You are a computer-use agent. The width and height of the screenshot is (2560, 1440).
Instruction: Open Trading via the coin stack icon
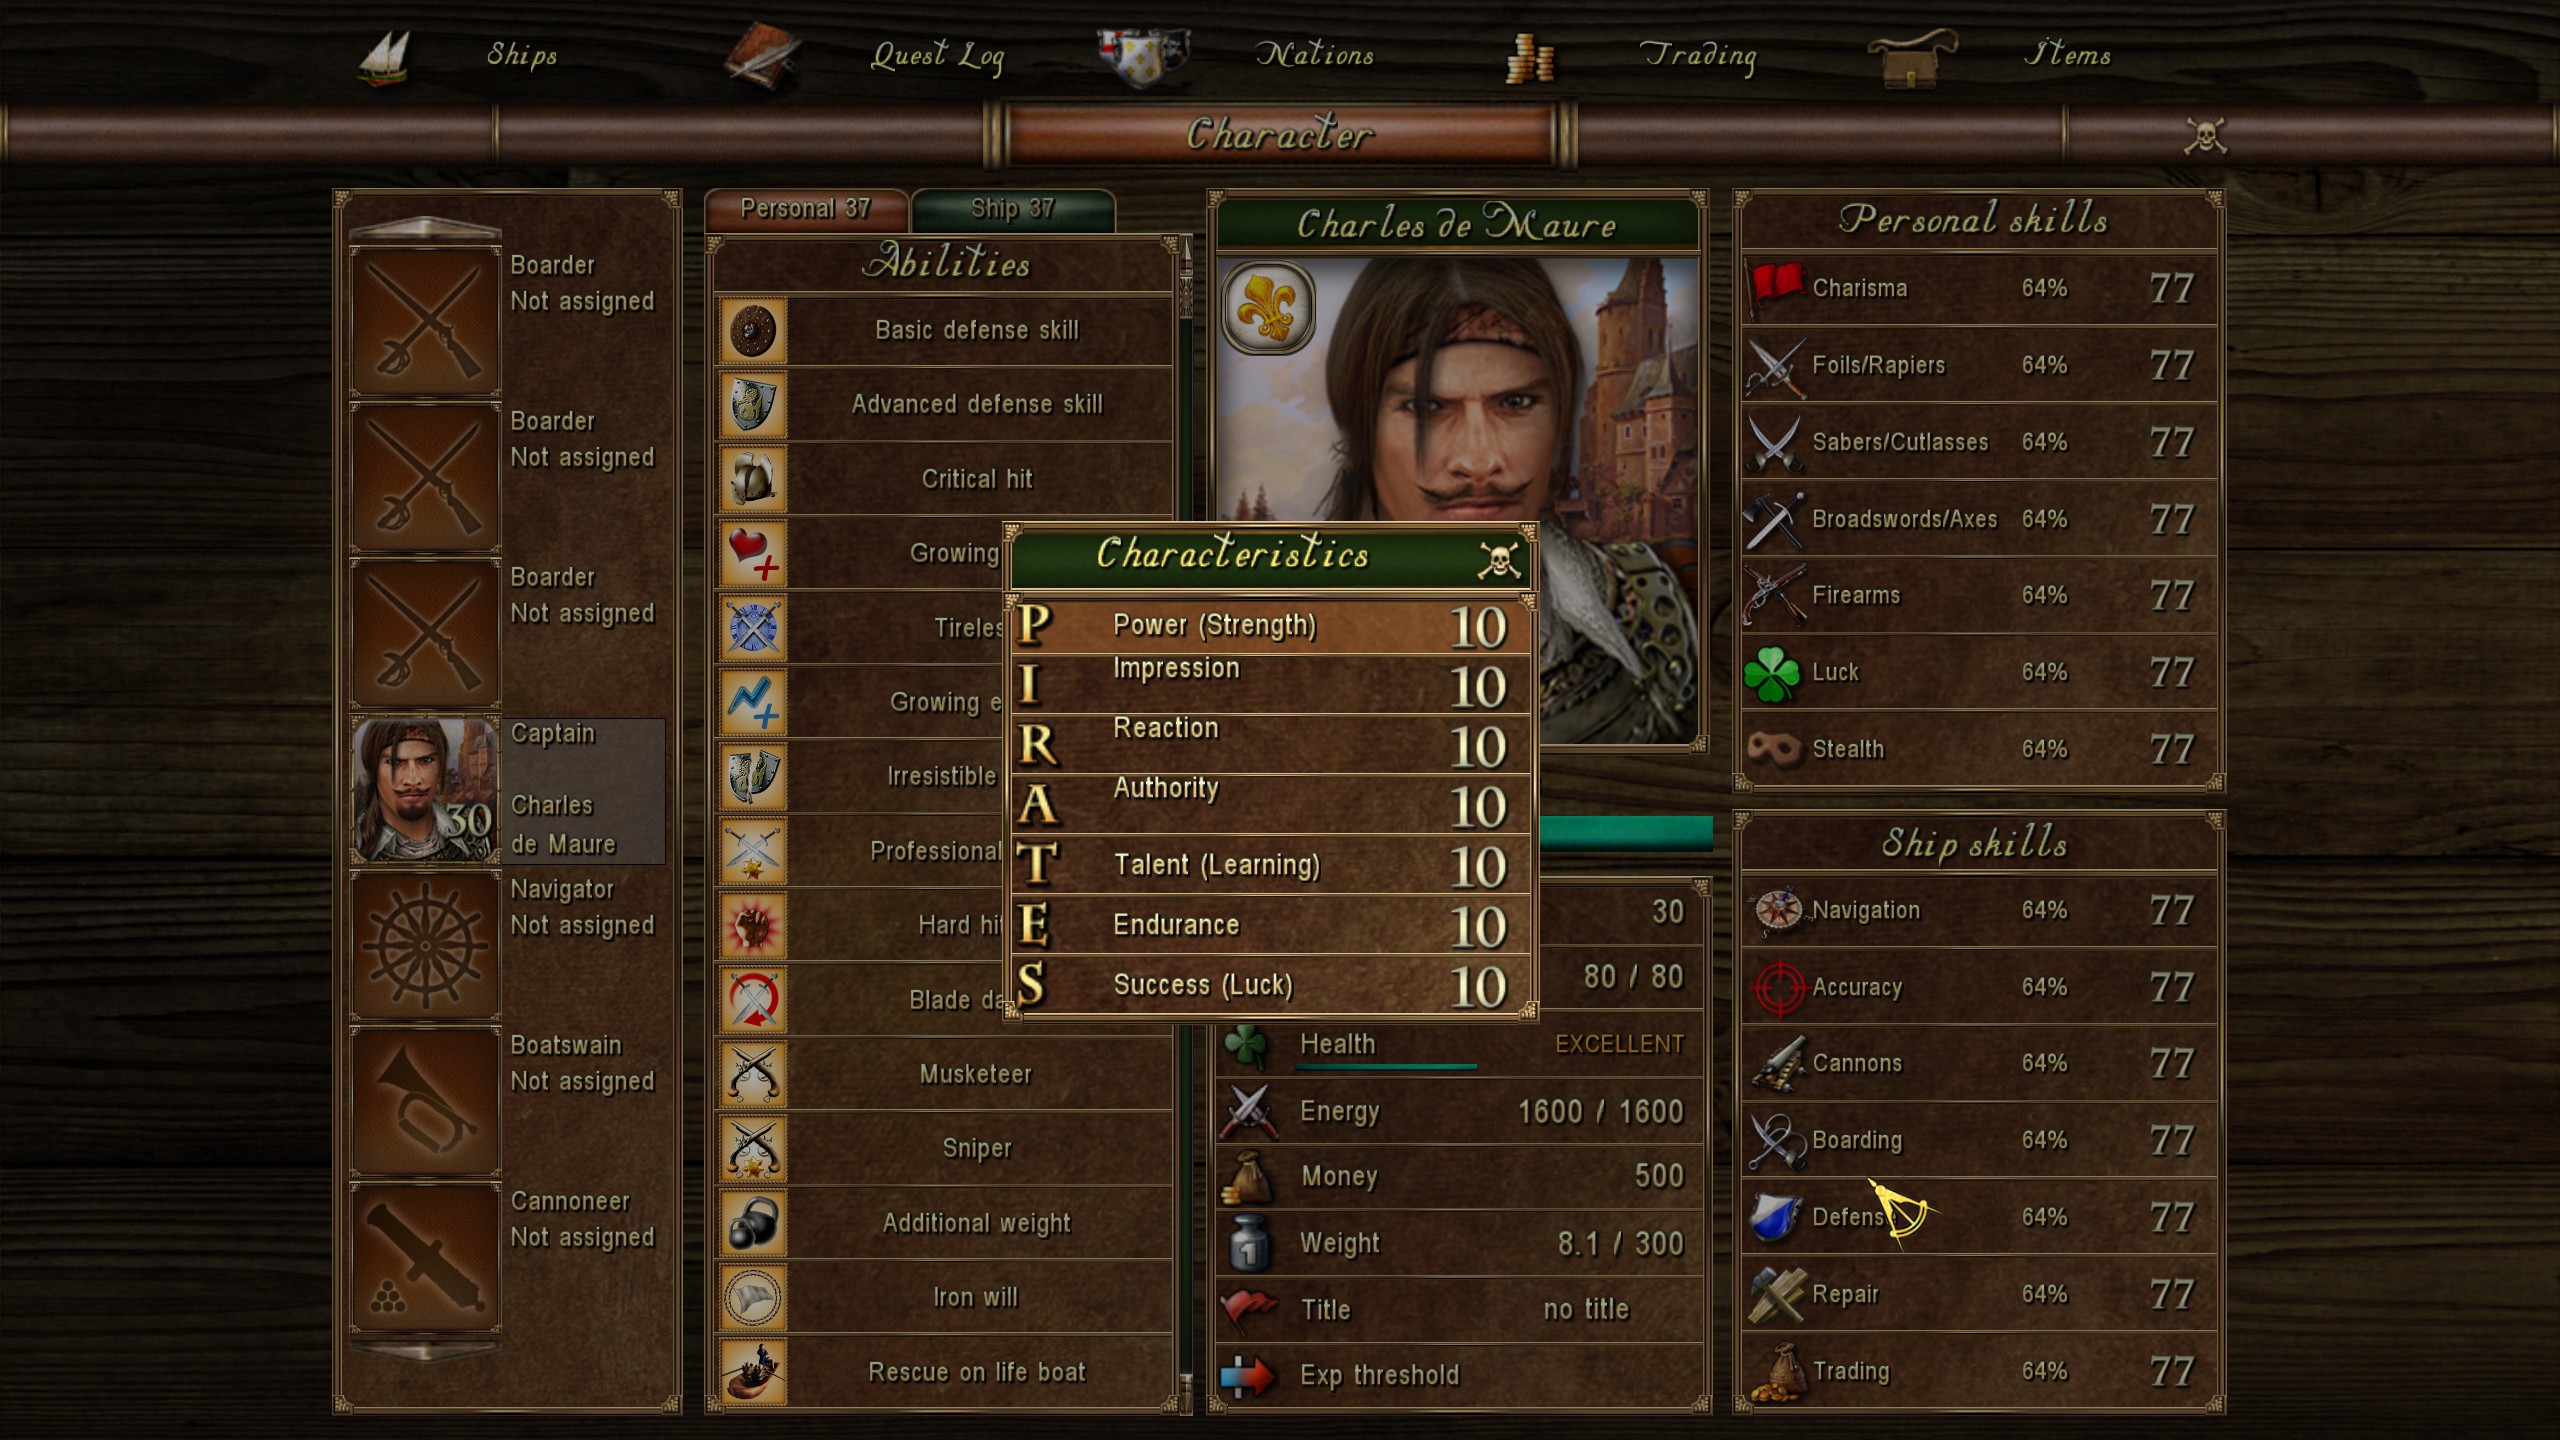(x=1530, y=58)
